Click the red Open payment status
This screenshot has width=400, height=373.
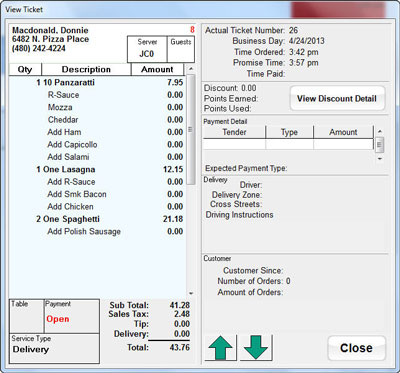click(58, 319)
